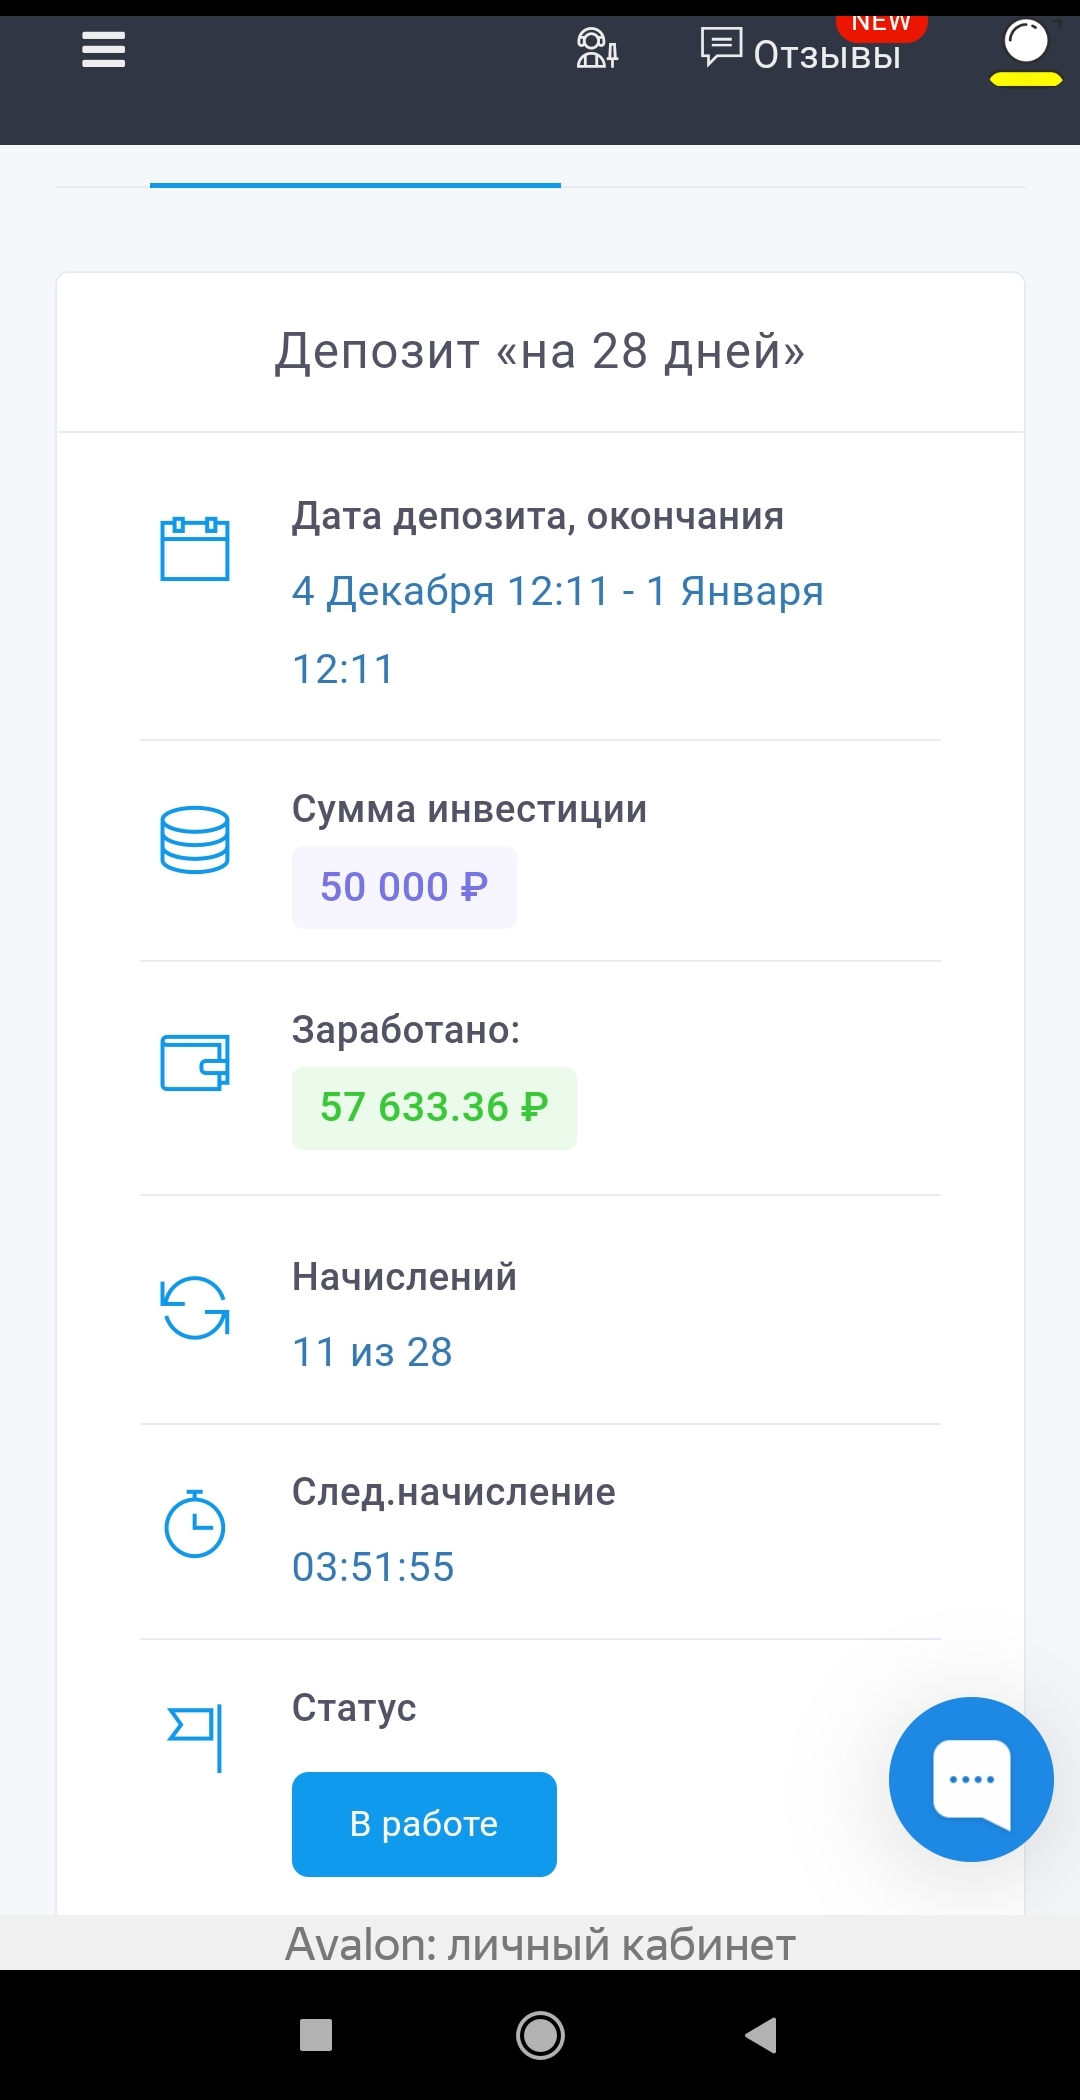This screenshot has width=1080, height=2100.
Task: Tap the refresh arrows accruals icon
Action: coord(195,1307)
